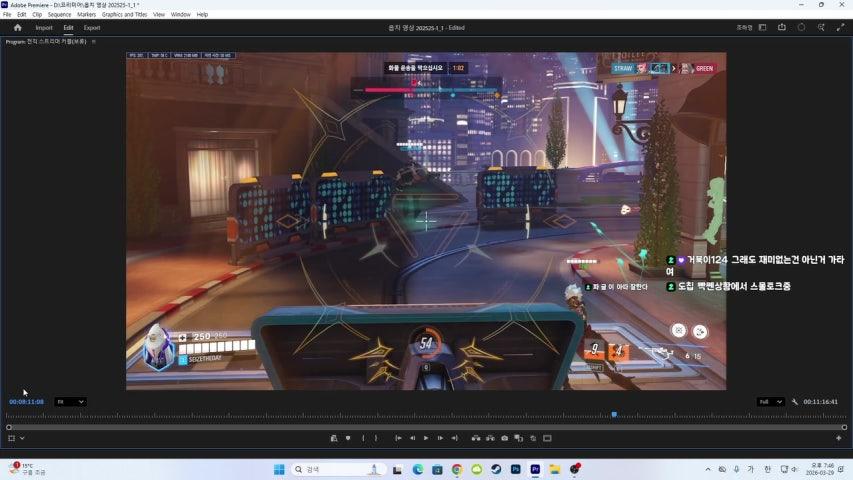The height and width of the screenshot is (480, 853).
Task: Click the Go to In point button
Action: point(398,438)
